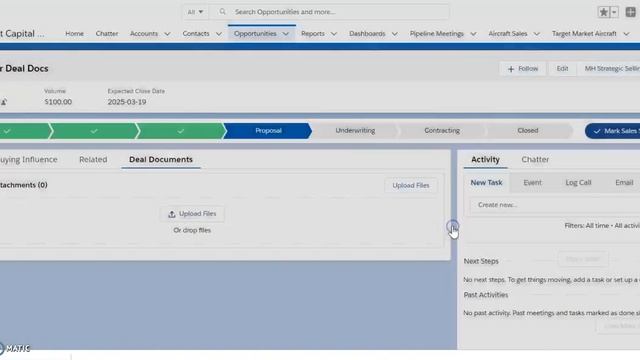Click the Mark Sales Stage button

tap(613, 131)
